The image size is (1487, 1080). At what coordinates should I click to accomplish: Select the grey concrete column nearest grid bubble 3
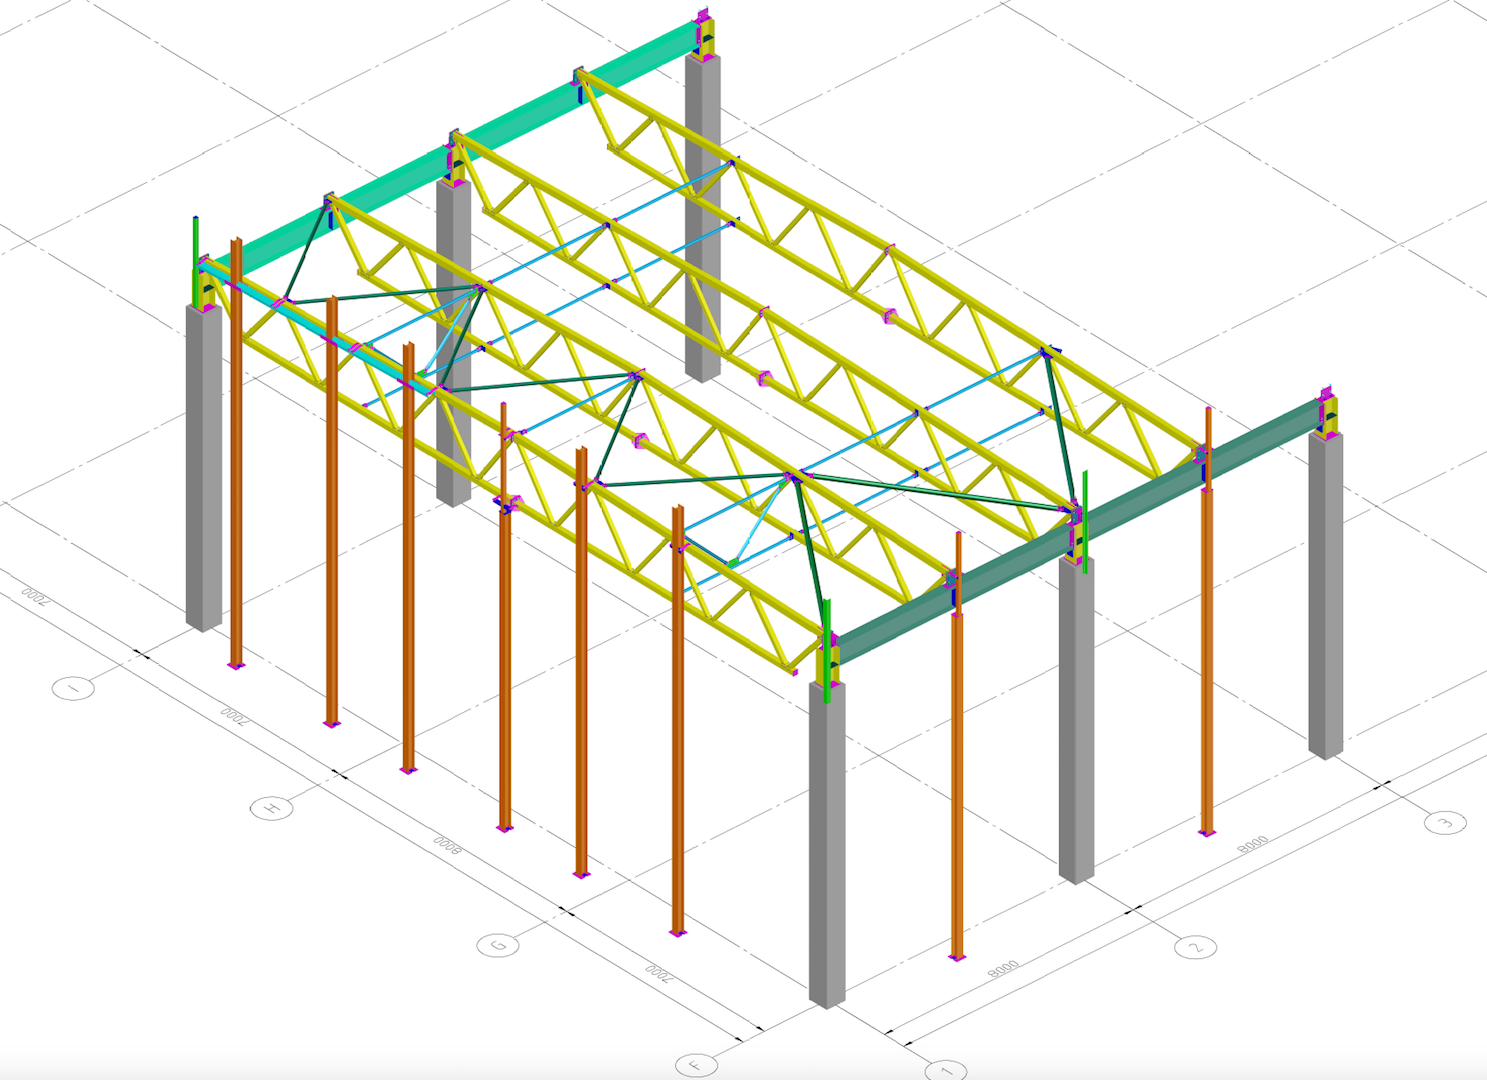coord(1326,595)
